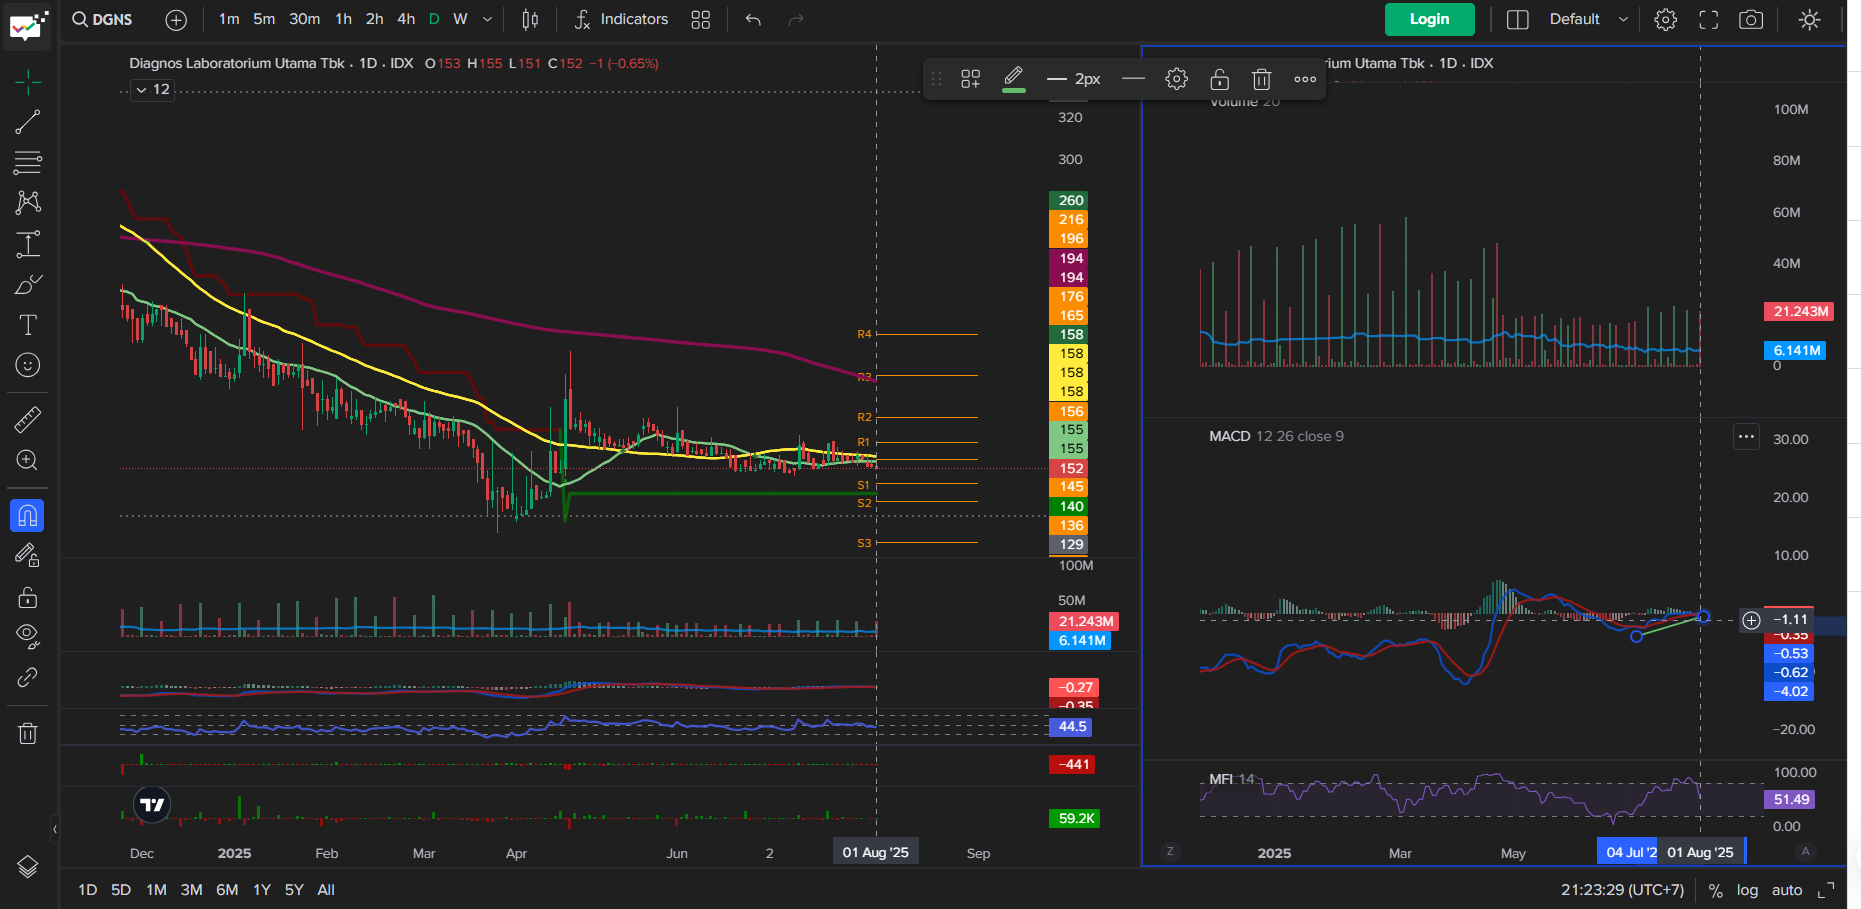Toggle the percent scale button
Screen dimensions: 1861x909
coord(1716,890)
